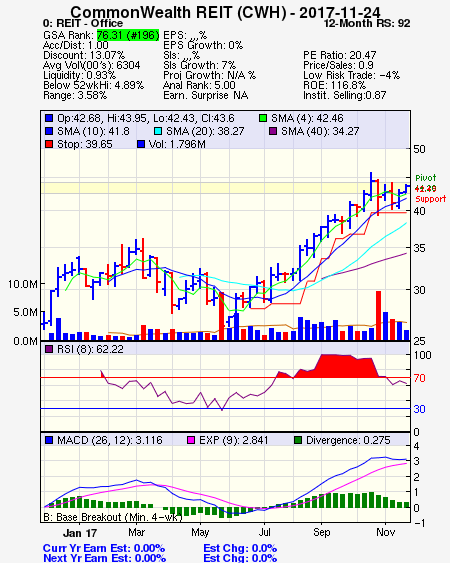
Task: Click the 10.0M volume axis label
Action: pos(23,284)
